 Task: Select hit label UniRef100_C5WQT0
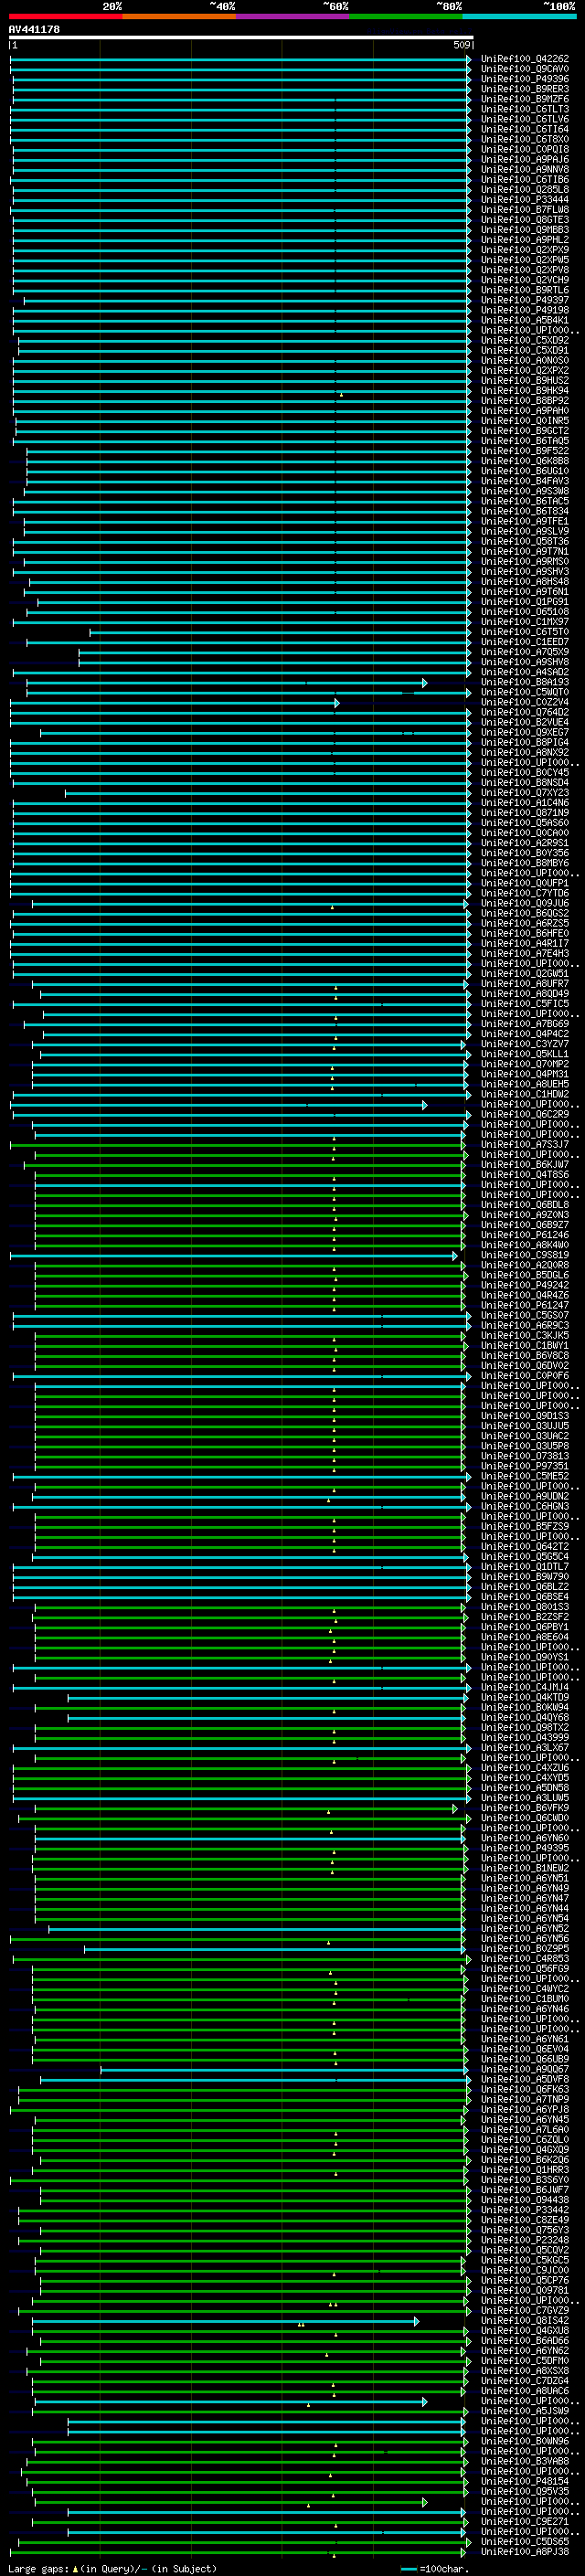[525, 692]
